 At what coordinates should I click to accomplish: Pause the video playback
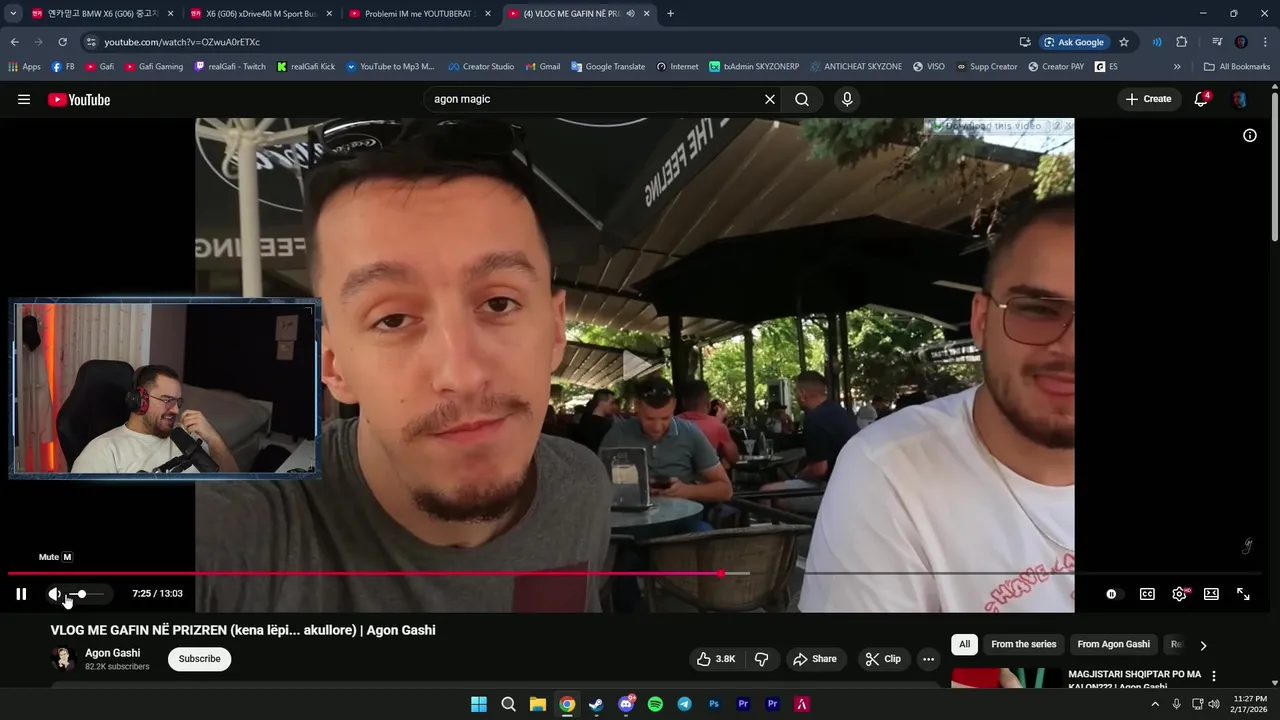(x=21, y=594)
